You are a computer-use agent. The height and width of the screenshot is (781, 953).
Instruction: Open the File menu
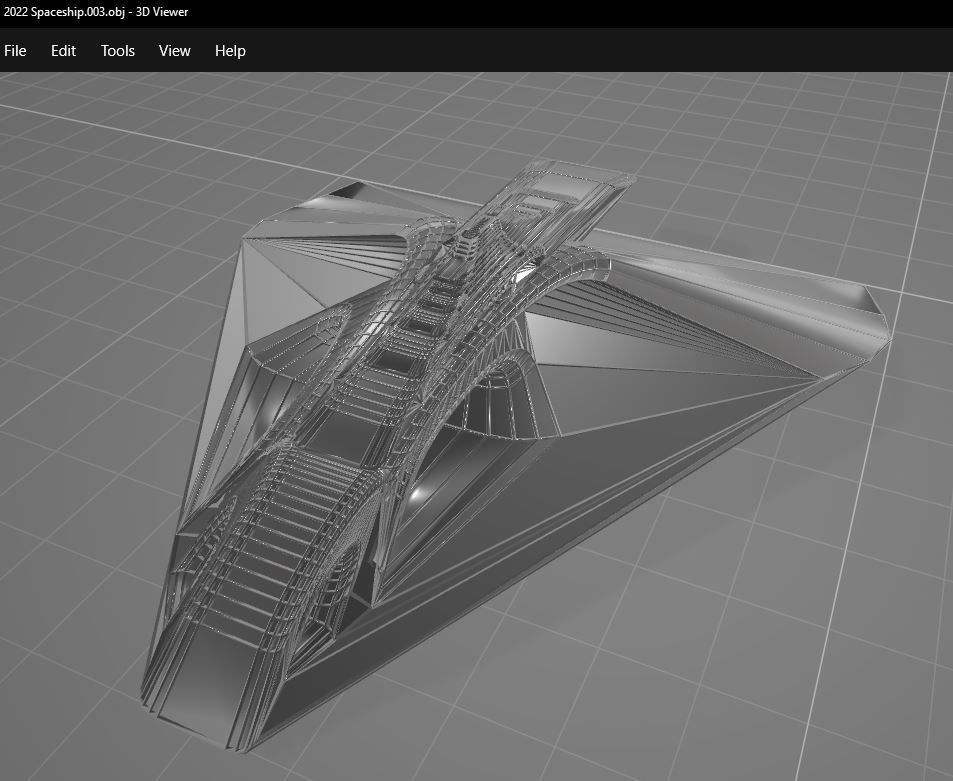pyautogui.click(x=15, y=51)
